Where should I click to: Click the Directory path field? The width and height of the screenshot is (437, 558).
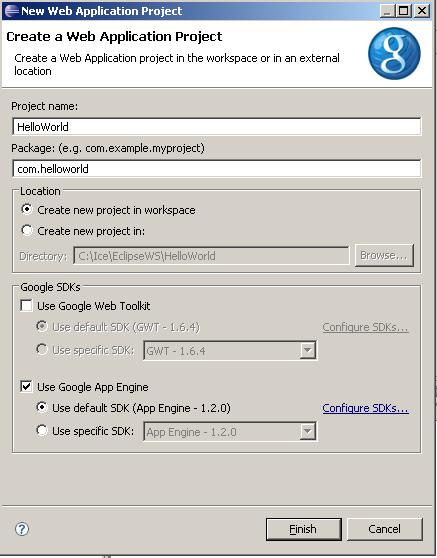pos(211,256)
